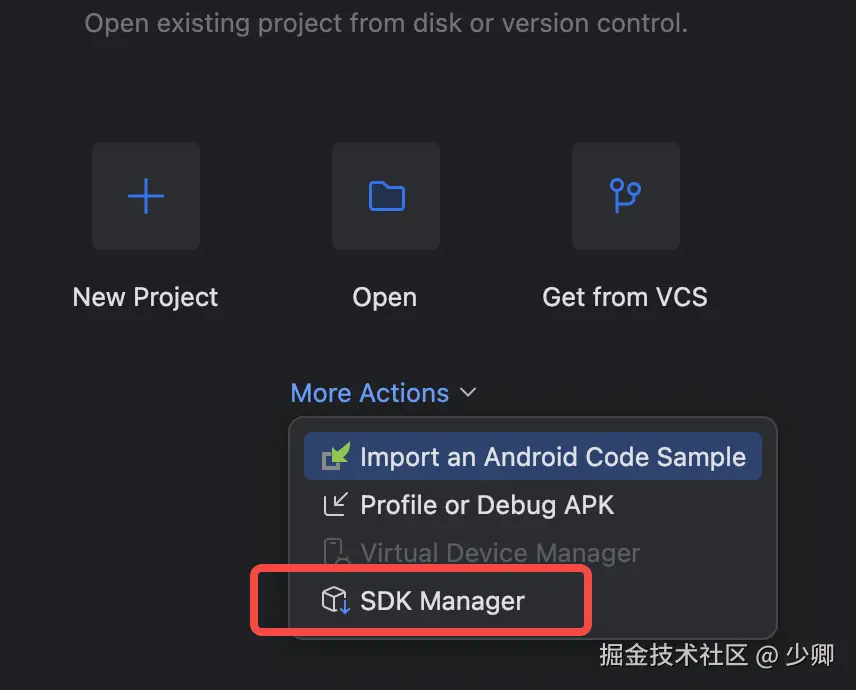Click the Open text label
Screen dimensions: 856x690
pos(385,297)
